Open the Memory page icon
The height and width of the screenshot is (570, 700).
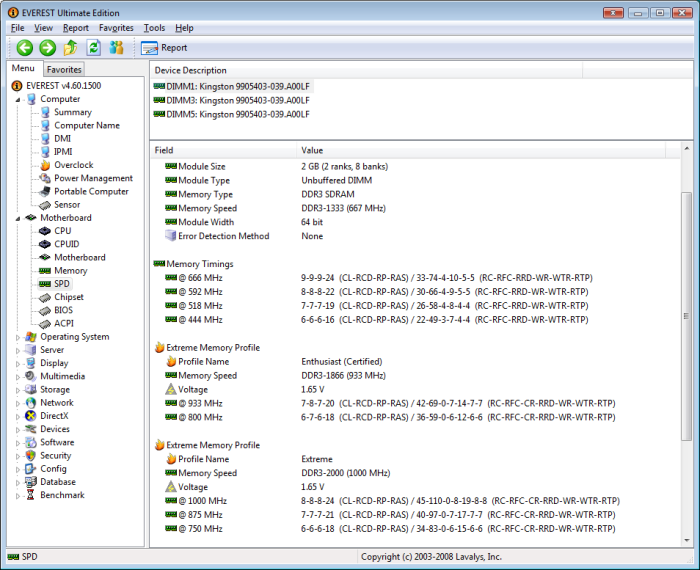click(x=45, y=270)
